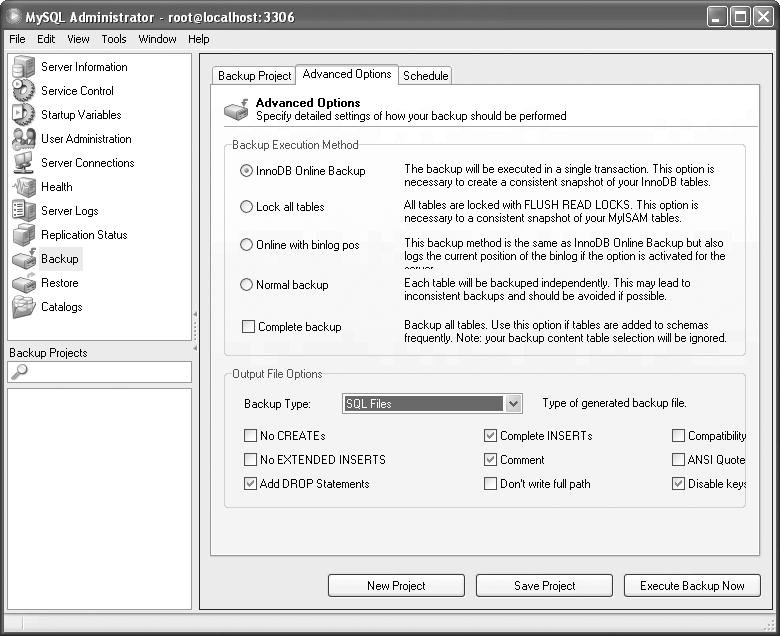Switch to the Schedule tab

tap(425, 76)
